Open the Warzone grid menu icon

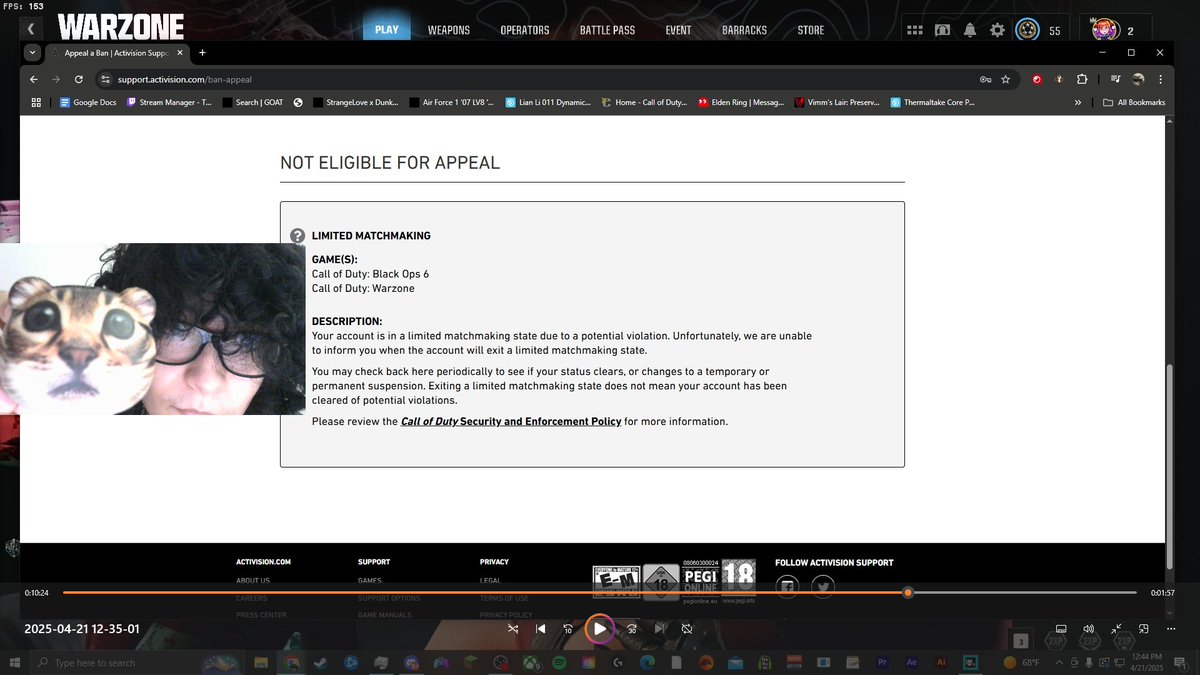(x=914, y=30)
